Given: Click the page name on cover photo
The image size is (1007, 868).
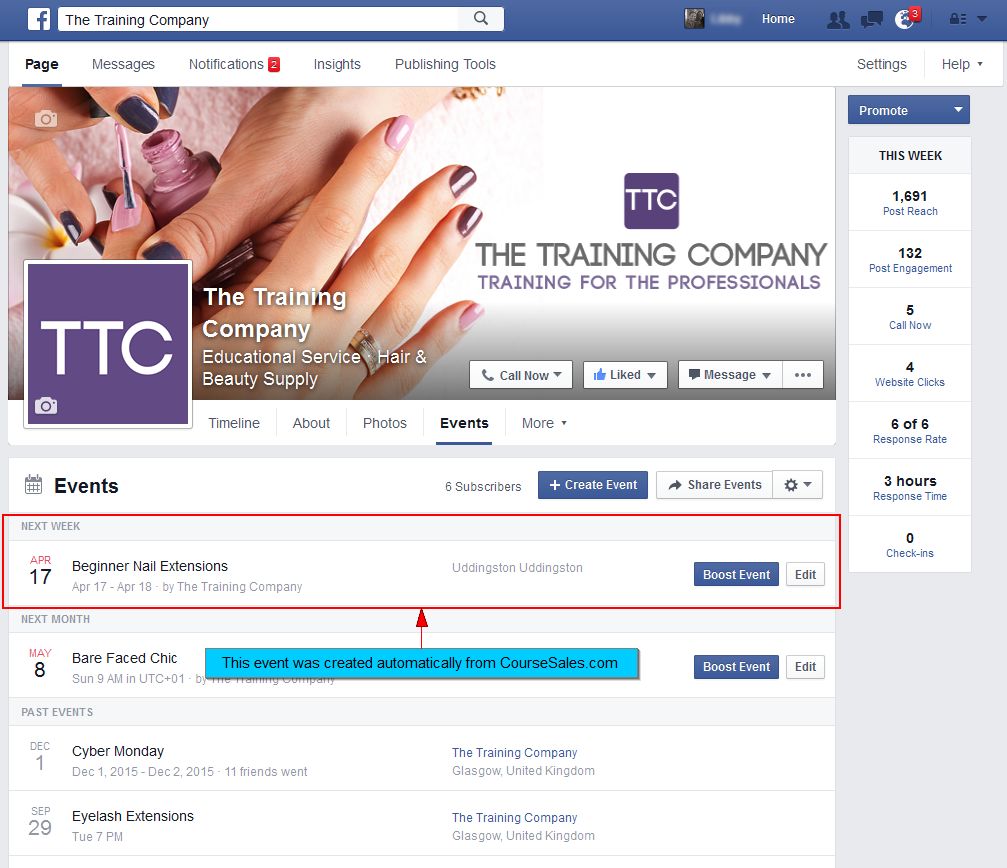Looking at the screenshot, I should coord(274,313).
